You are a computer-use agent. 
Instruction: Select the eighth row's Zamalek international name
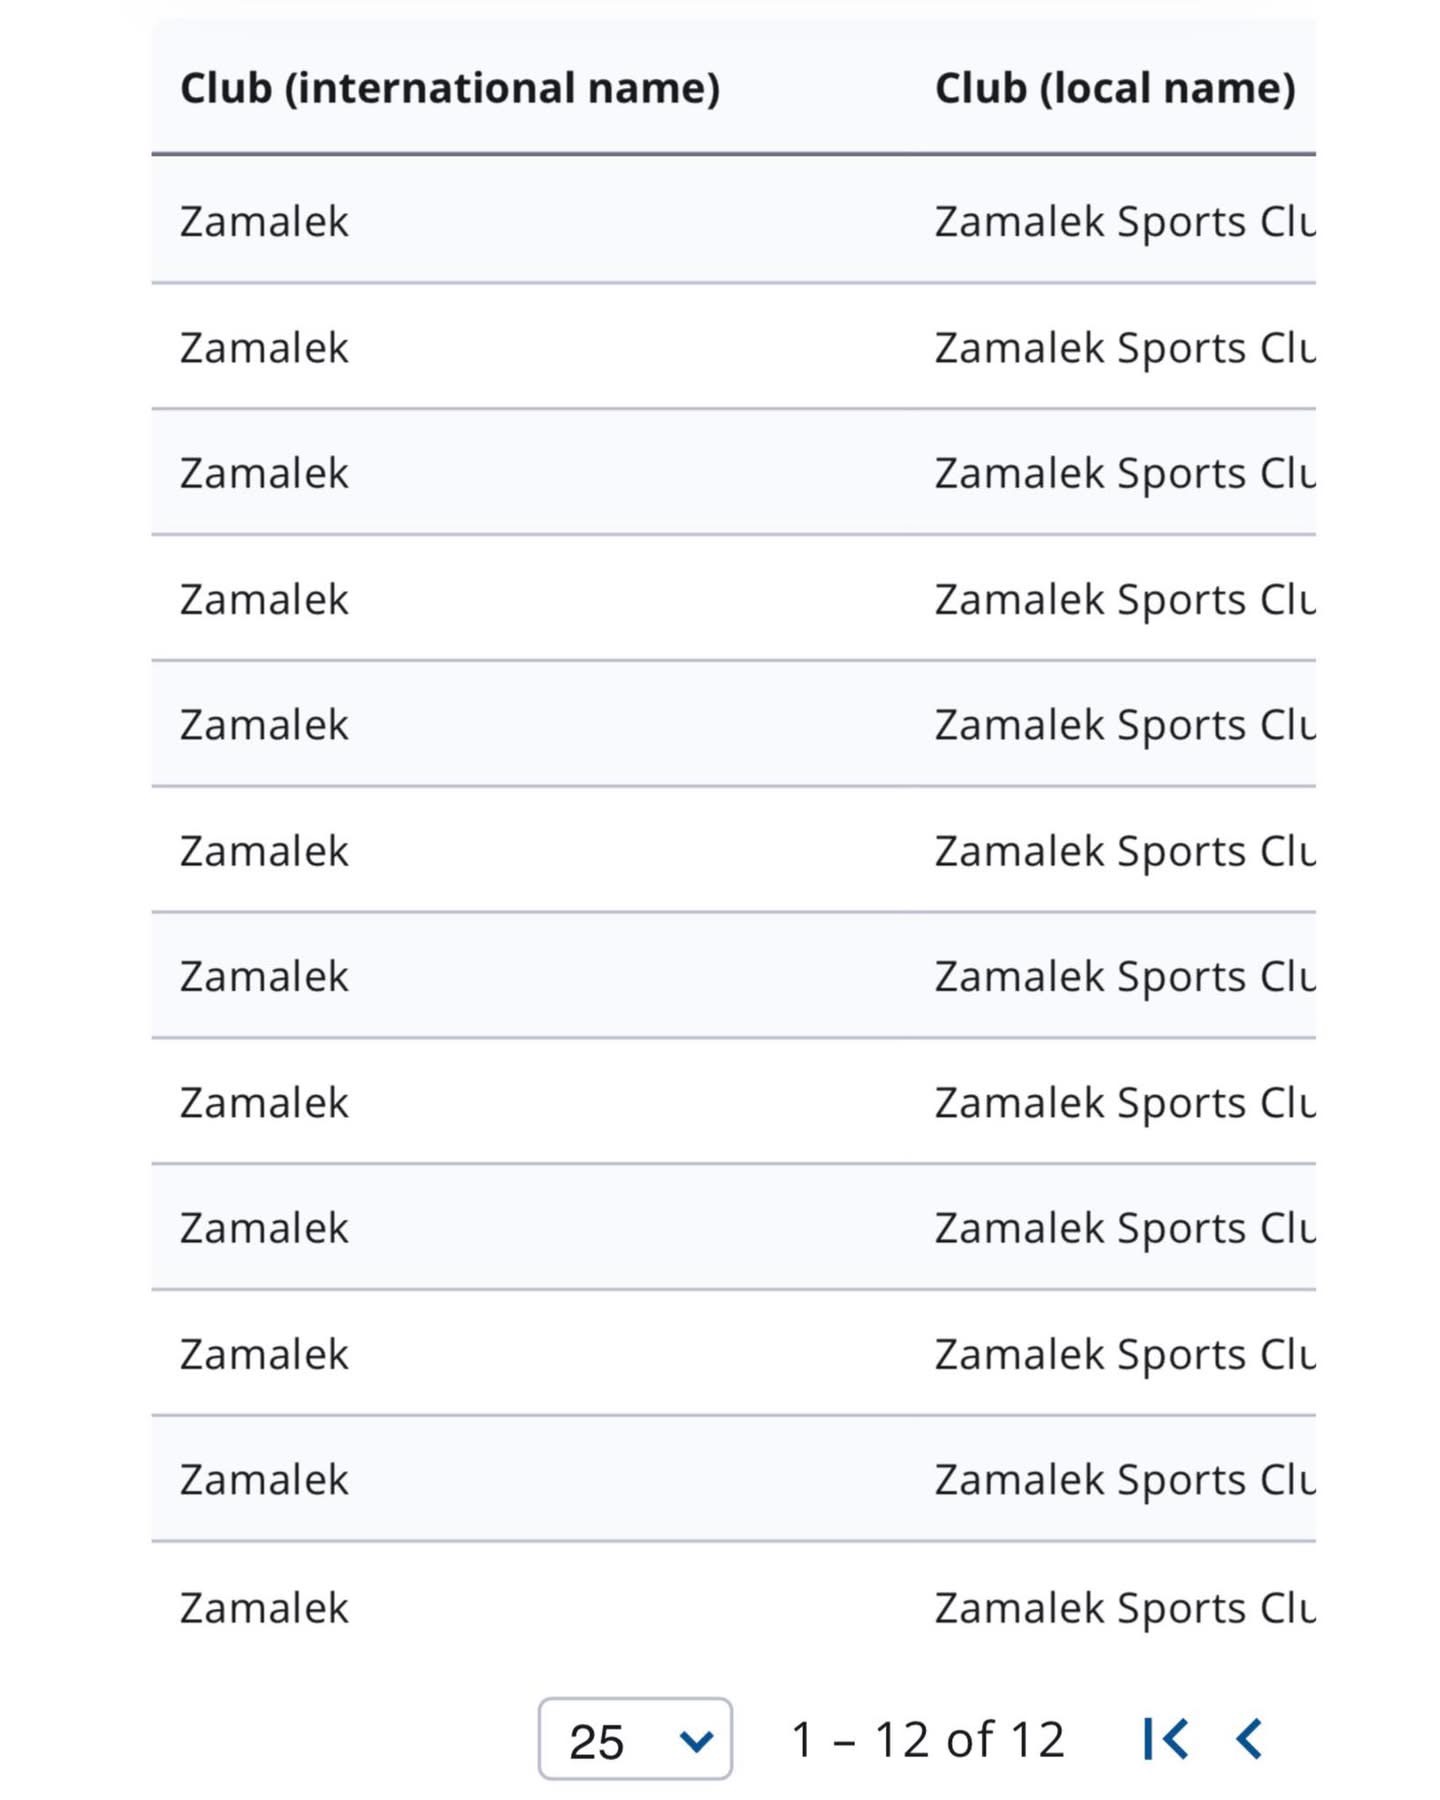265,1103
